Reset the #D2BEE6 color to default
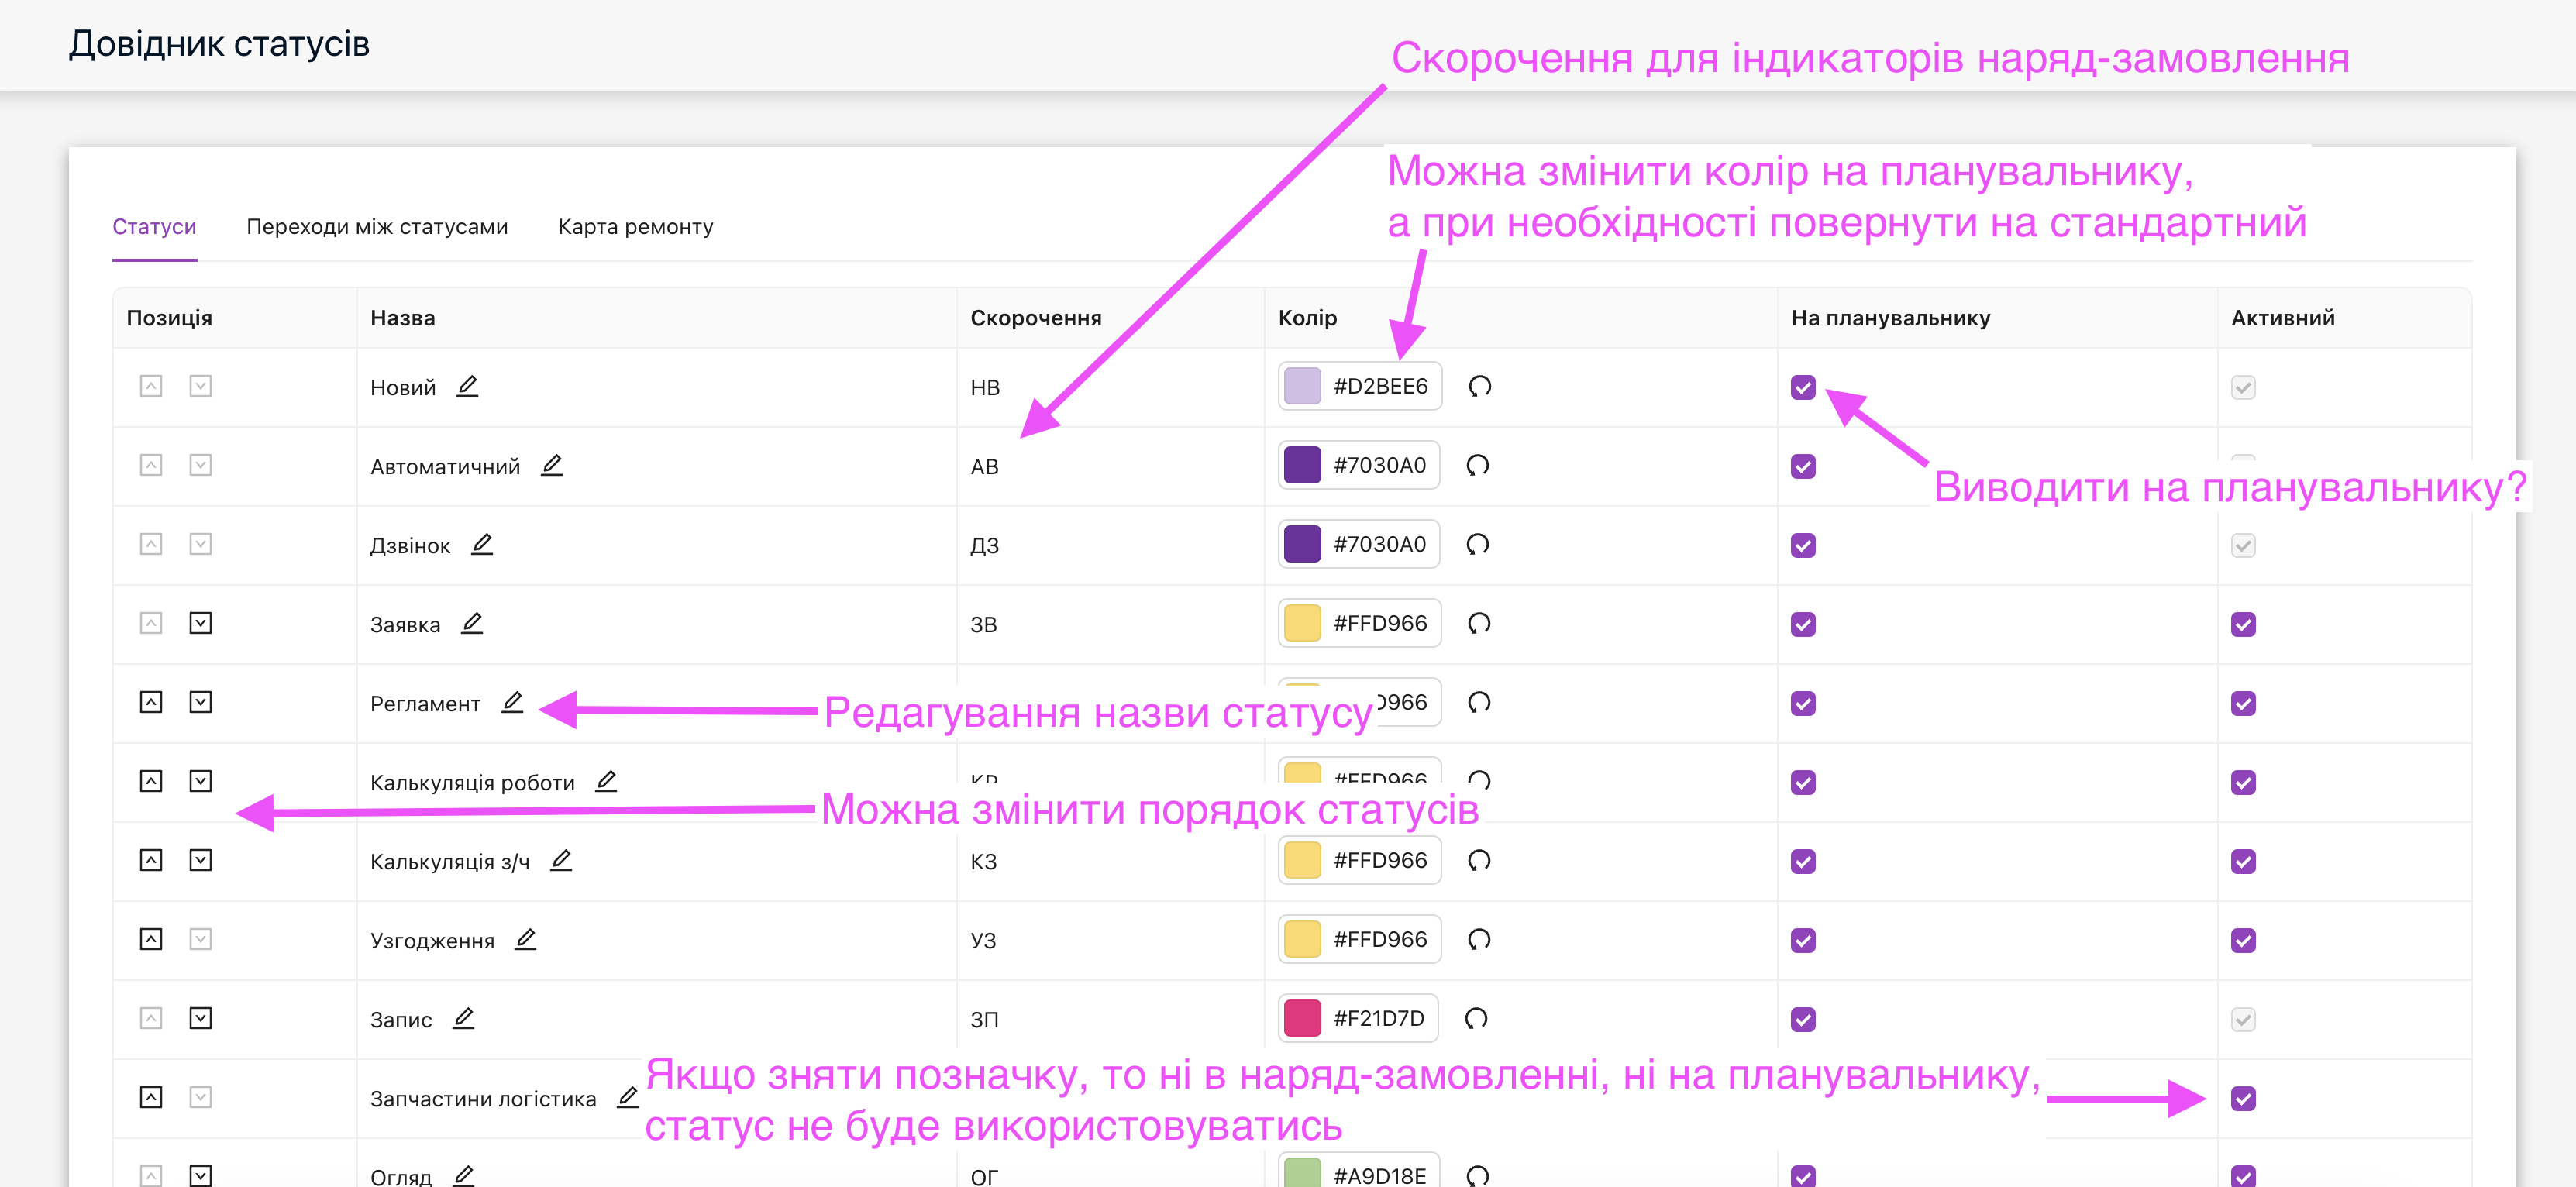The height and width of the screenshot is (1187, 2576). [1480, 386]
